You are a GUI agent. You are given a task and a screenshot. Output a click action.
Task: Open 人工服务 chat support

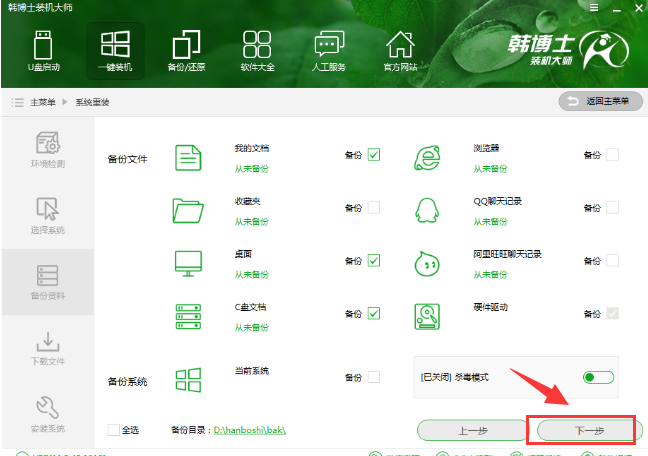click(329, 51)
